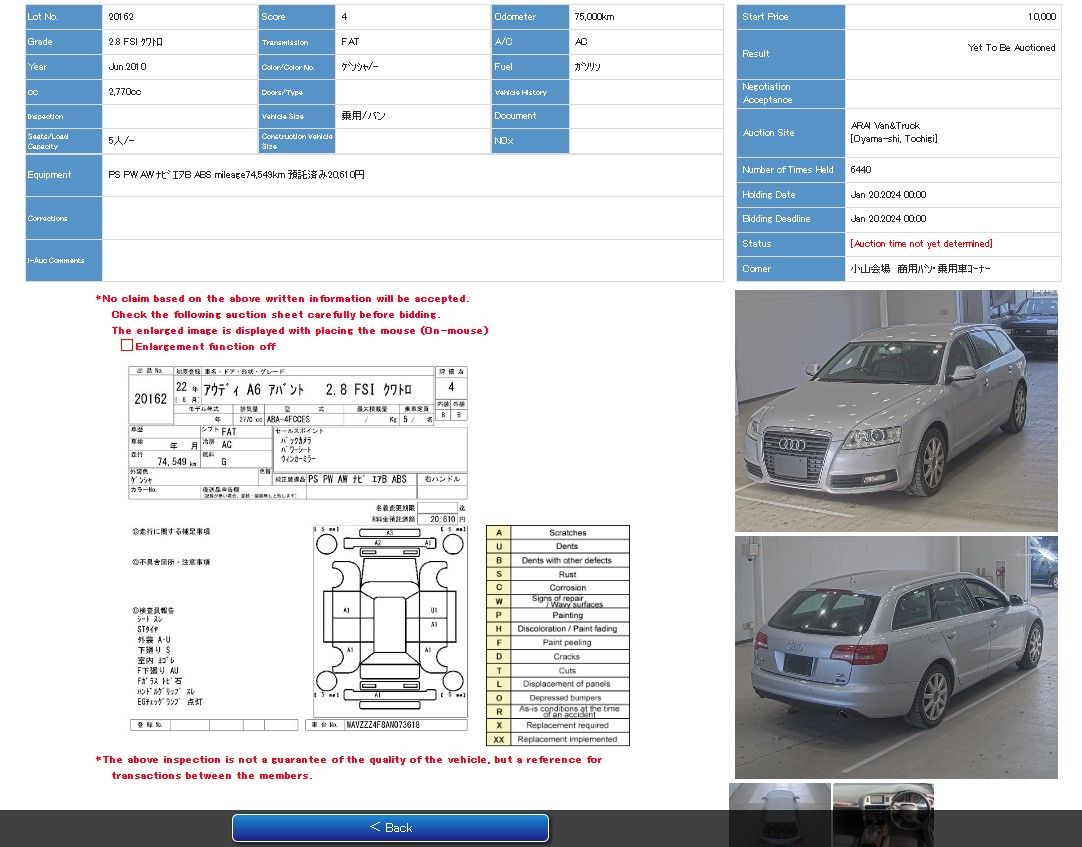The width and height of the screenshot is (1082, 847).
Task: Select the A/C value AC
Action: (581, 41)
